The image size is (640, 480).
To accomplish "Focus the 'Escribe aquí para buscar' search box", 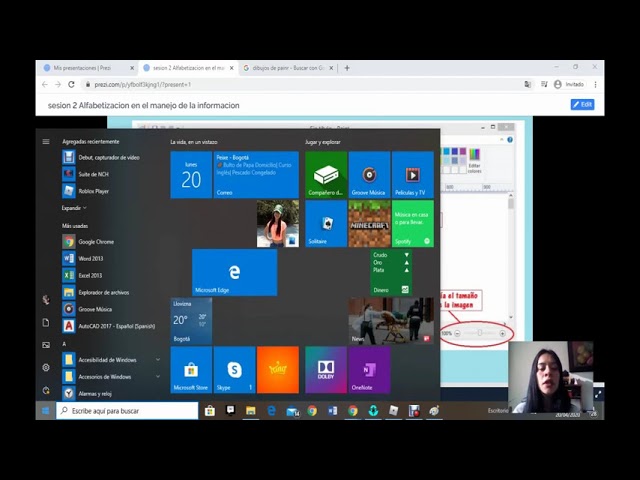I will 127,411.
